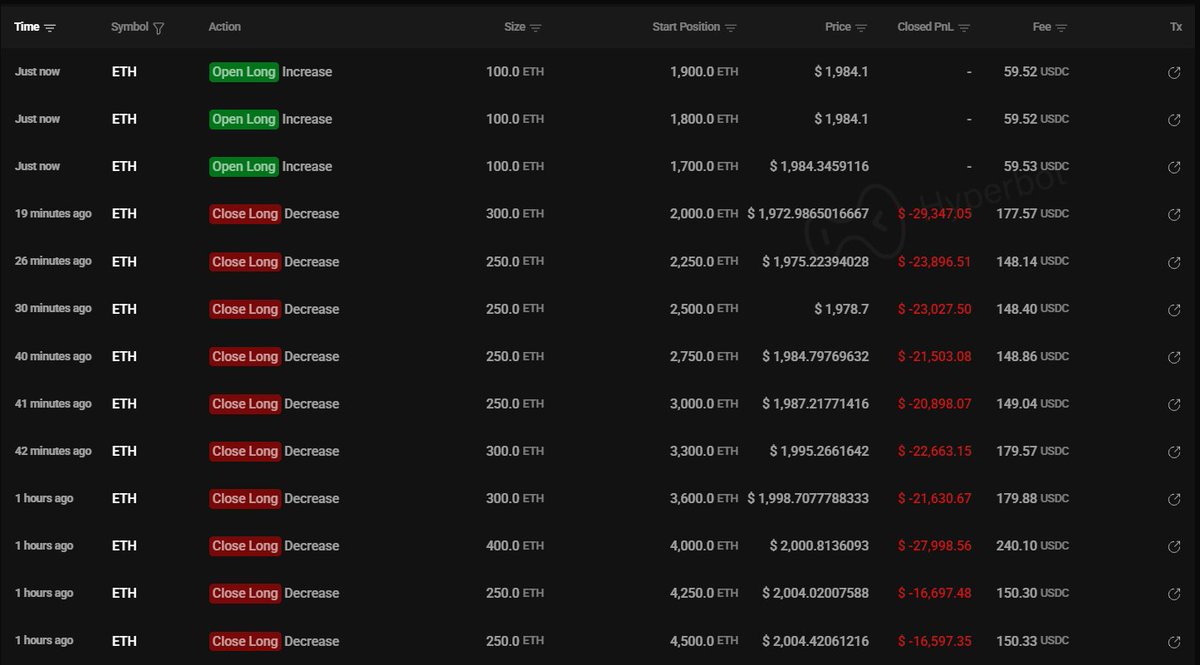1200x665 pixels.
Task: Select price $1,975.22394028
Action: tap(815, 262)
